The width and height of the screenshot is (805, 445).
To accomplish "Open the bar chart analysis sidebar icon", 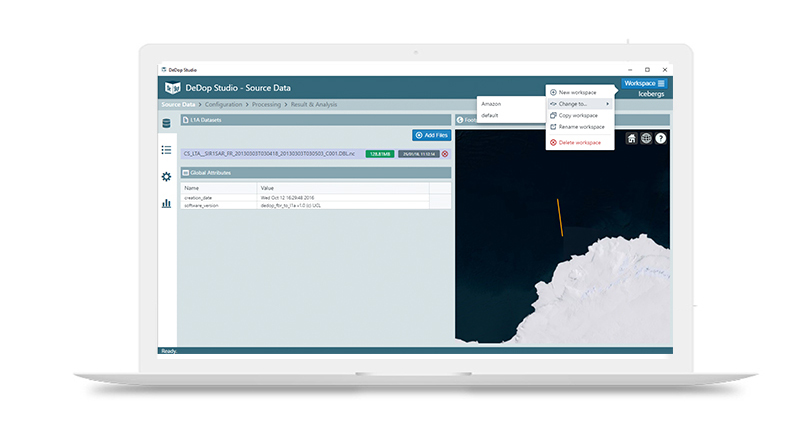I will tap(167, 203).
